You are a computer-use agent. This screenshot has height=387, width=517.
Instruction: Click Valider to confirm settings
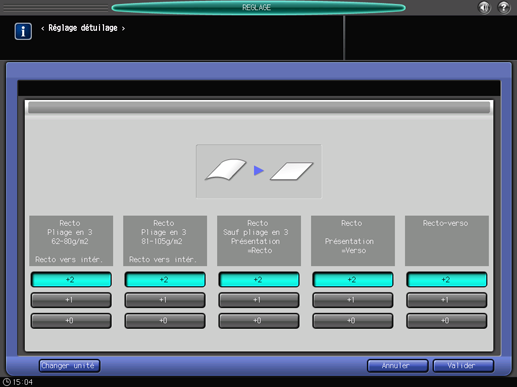point(463,366)
